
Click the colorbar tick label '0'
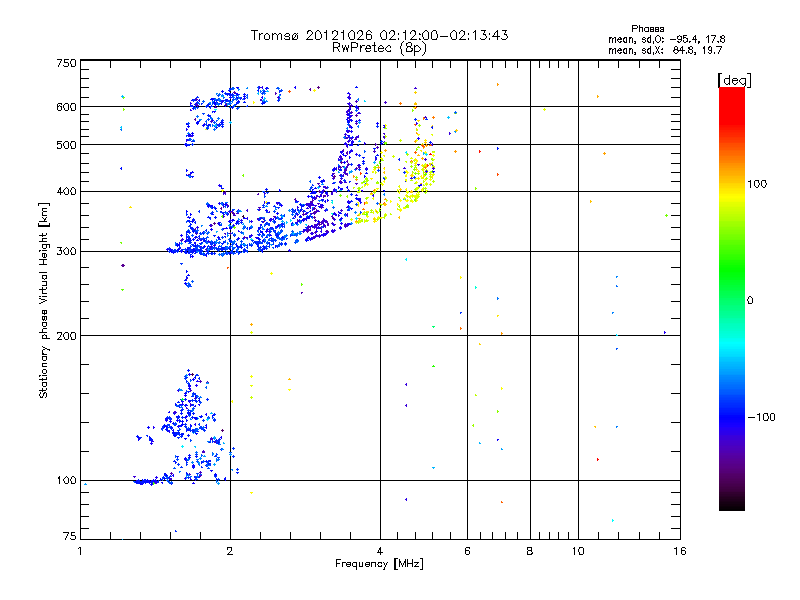750,301
